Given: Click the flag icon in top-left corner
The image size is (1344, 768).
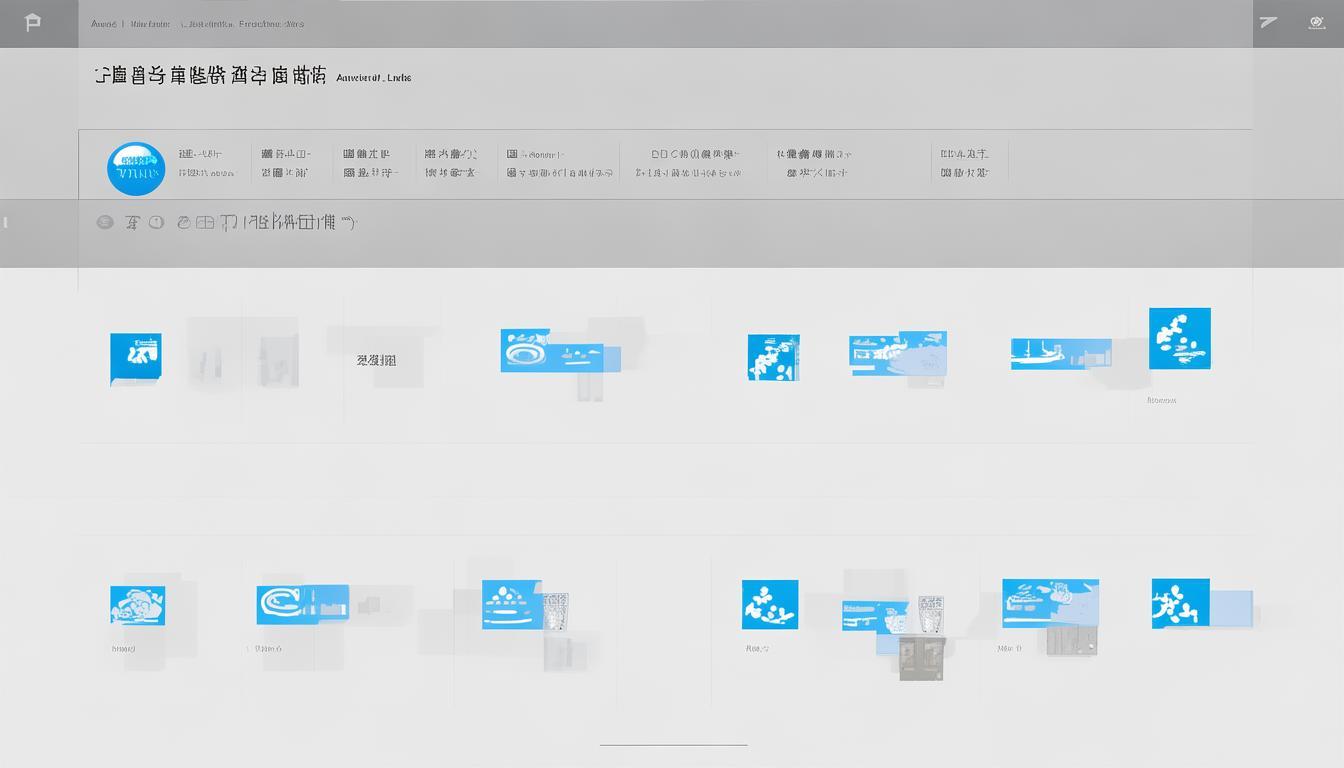Looking at the screenshot, I should [x=33, y=23].
